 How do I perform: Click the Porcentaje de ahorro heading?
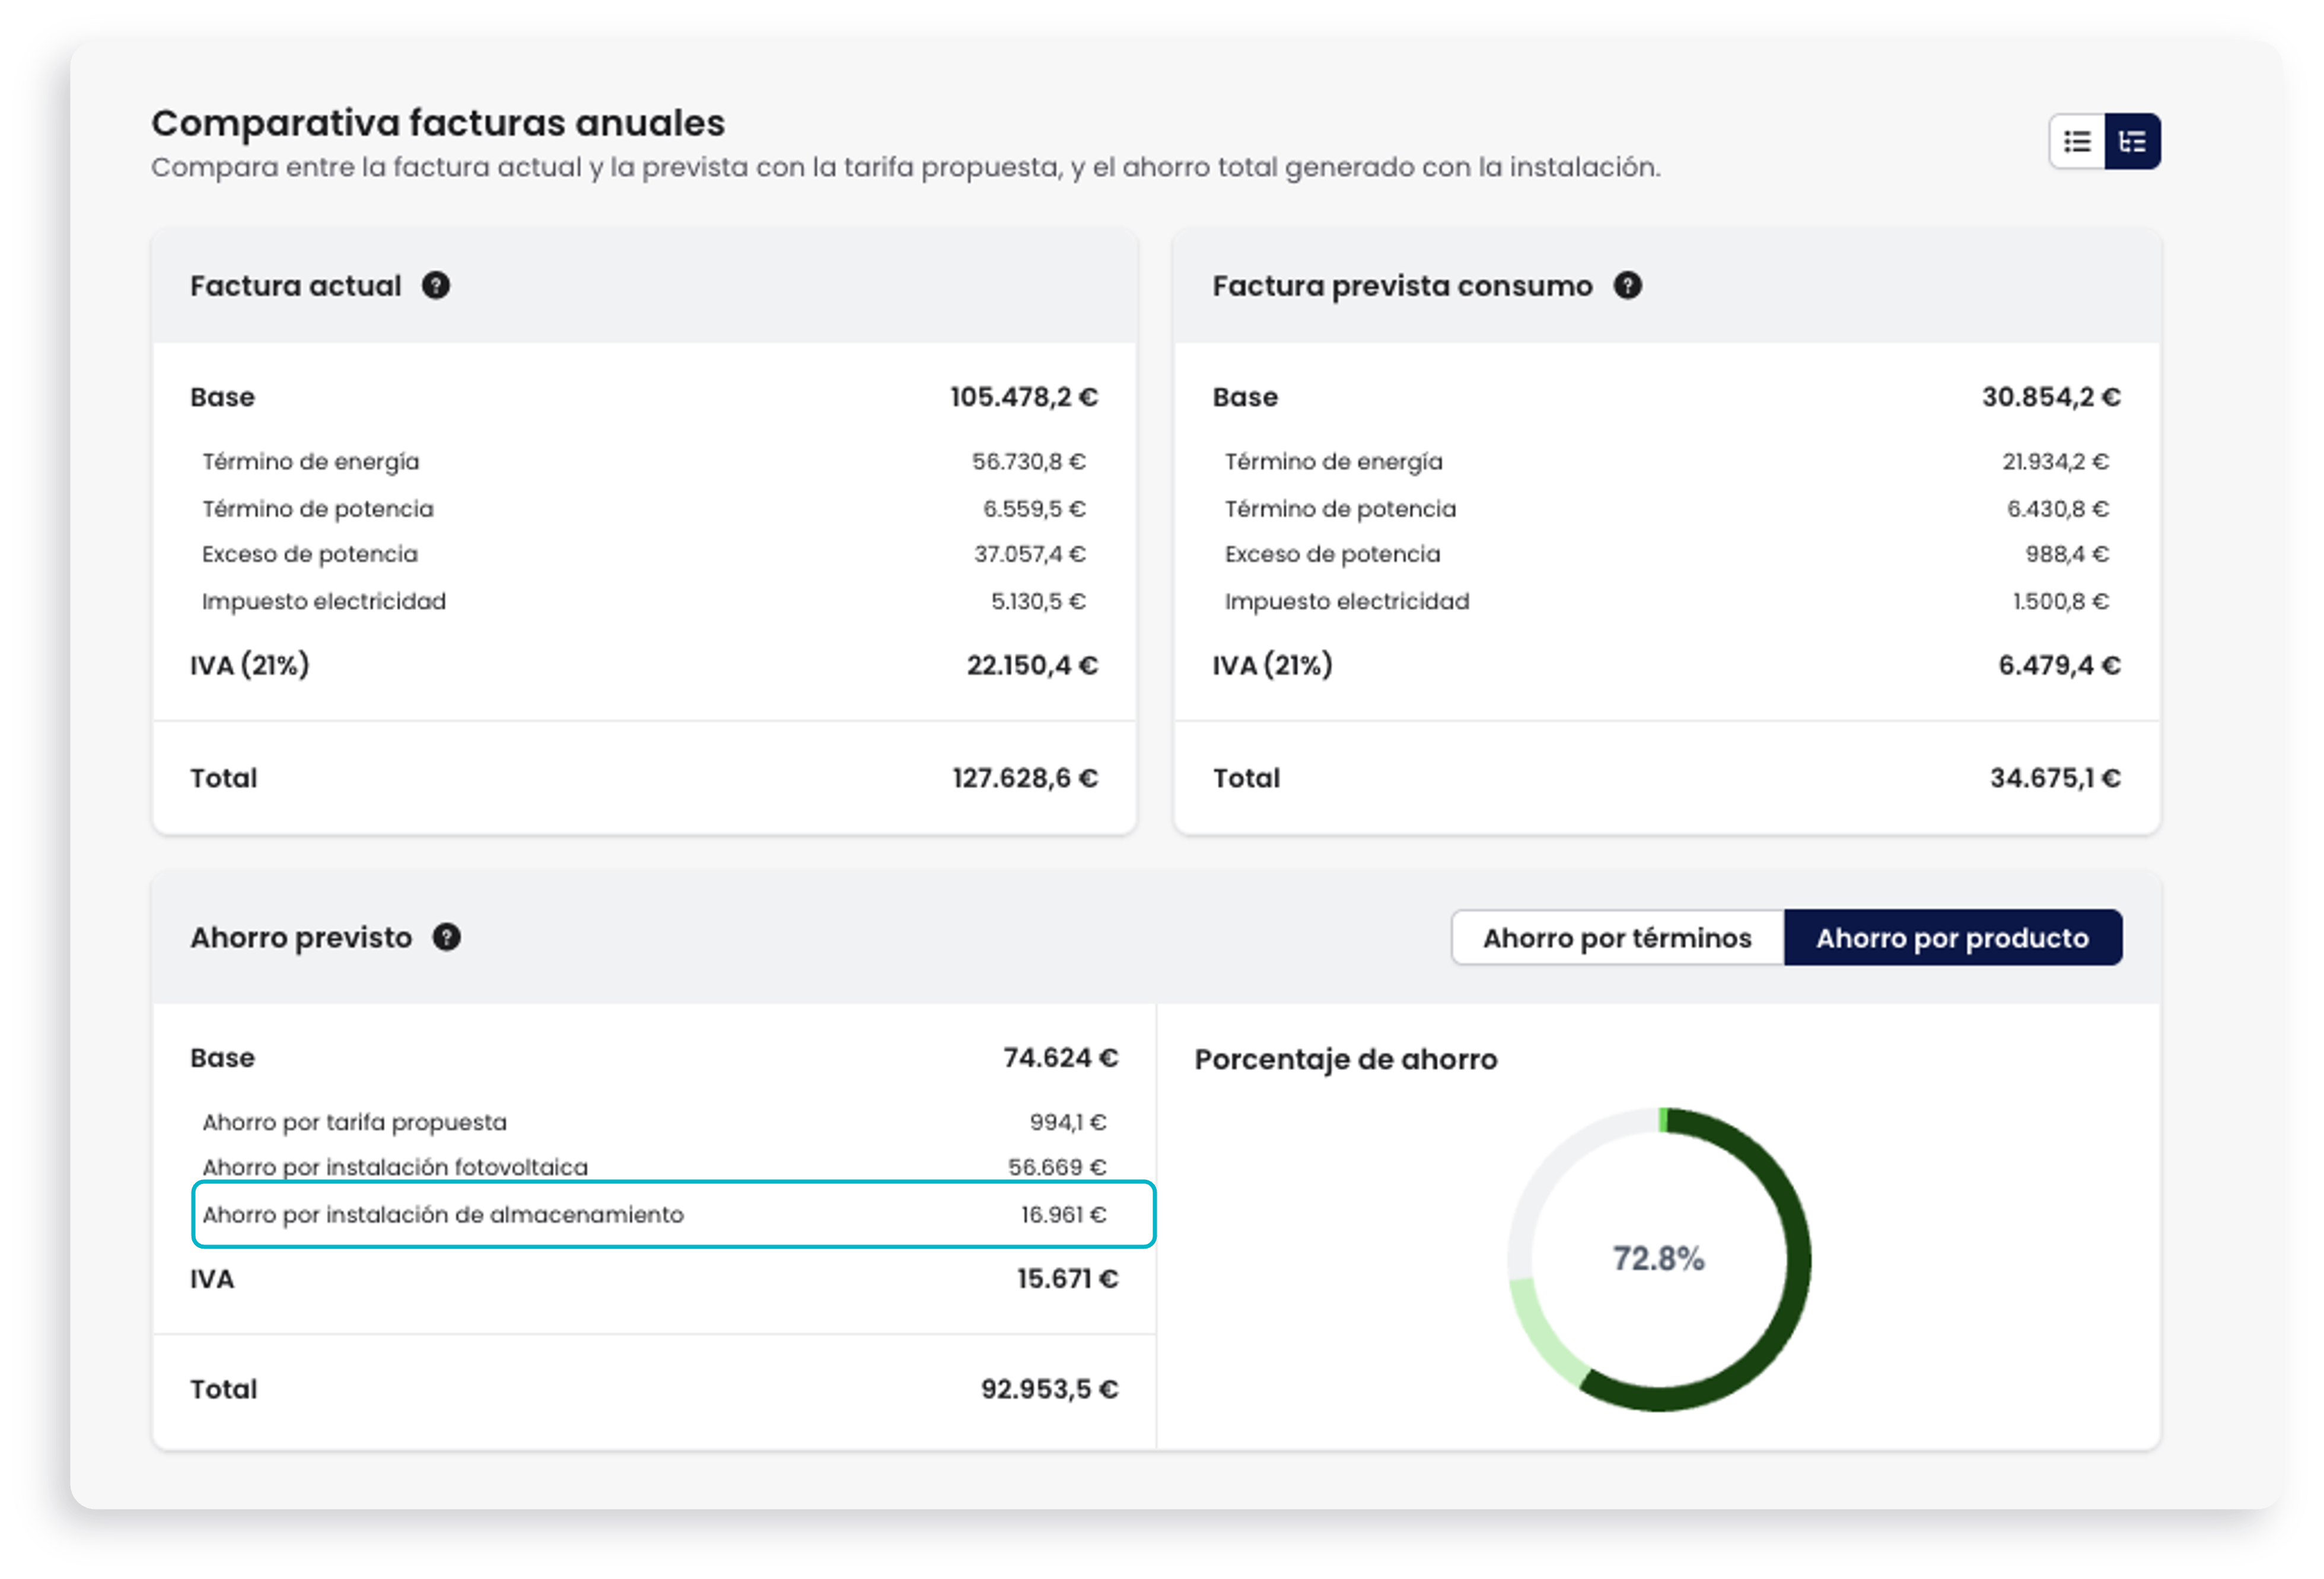[x=1345, y=1059]
